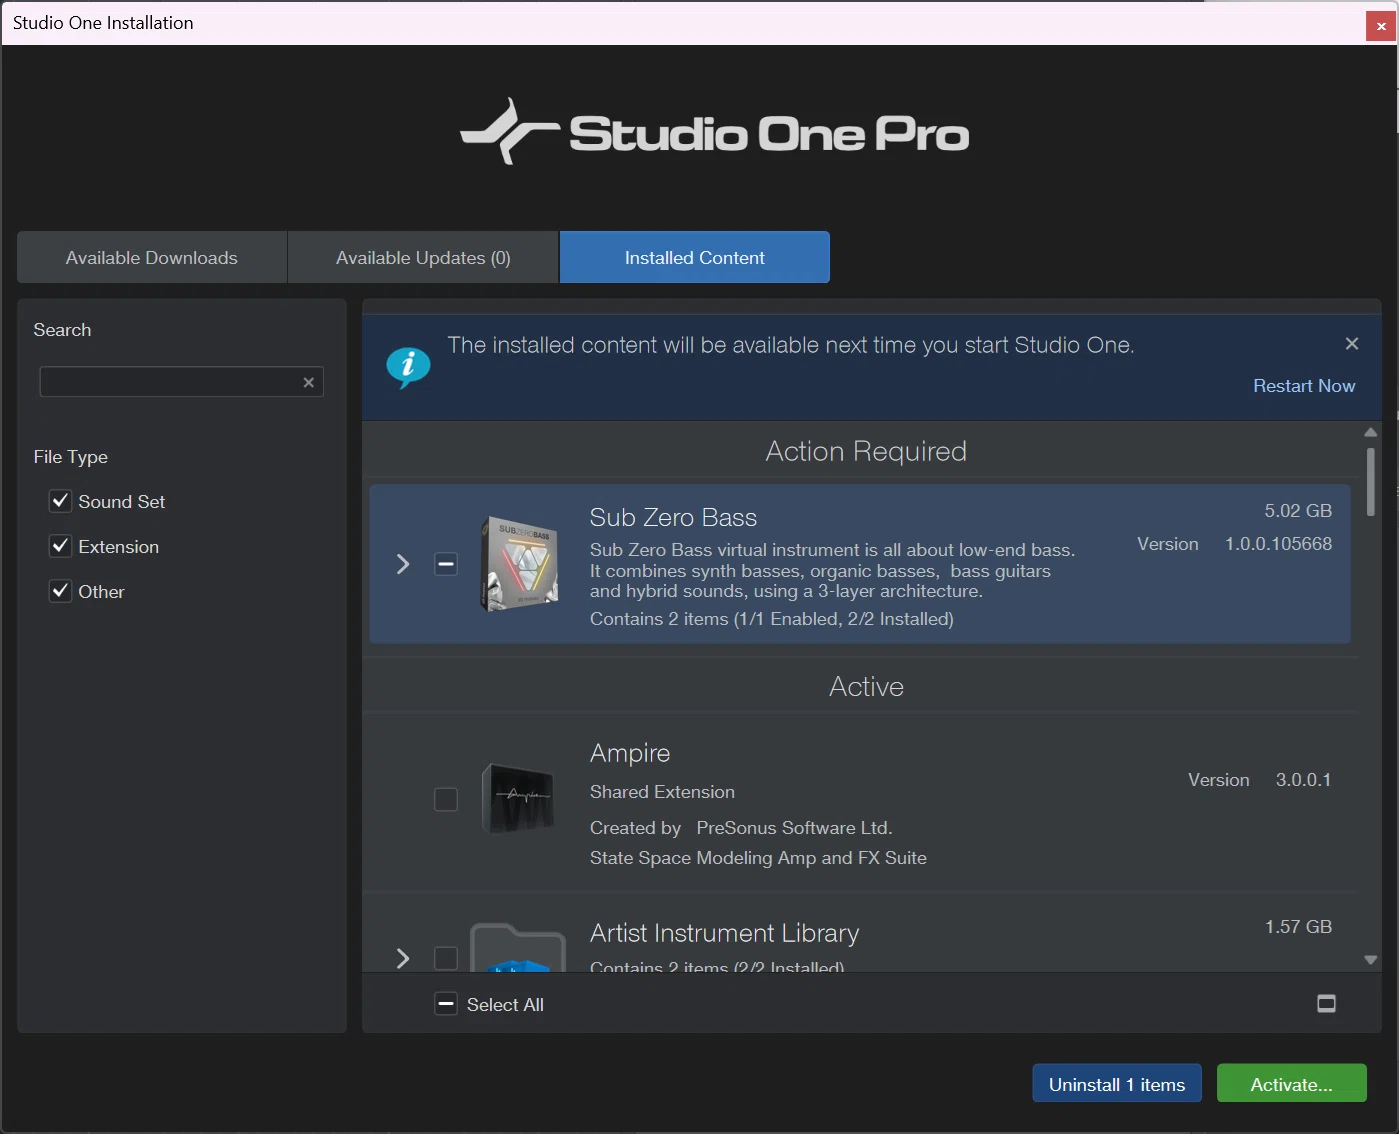Click the Ampire version 3.0.0.1 value
This screenshot has width=1399, height=1134.
[x=1303, y=780]
